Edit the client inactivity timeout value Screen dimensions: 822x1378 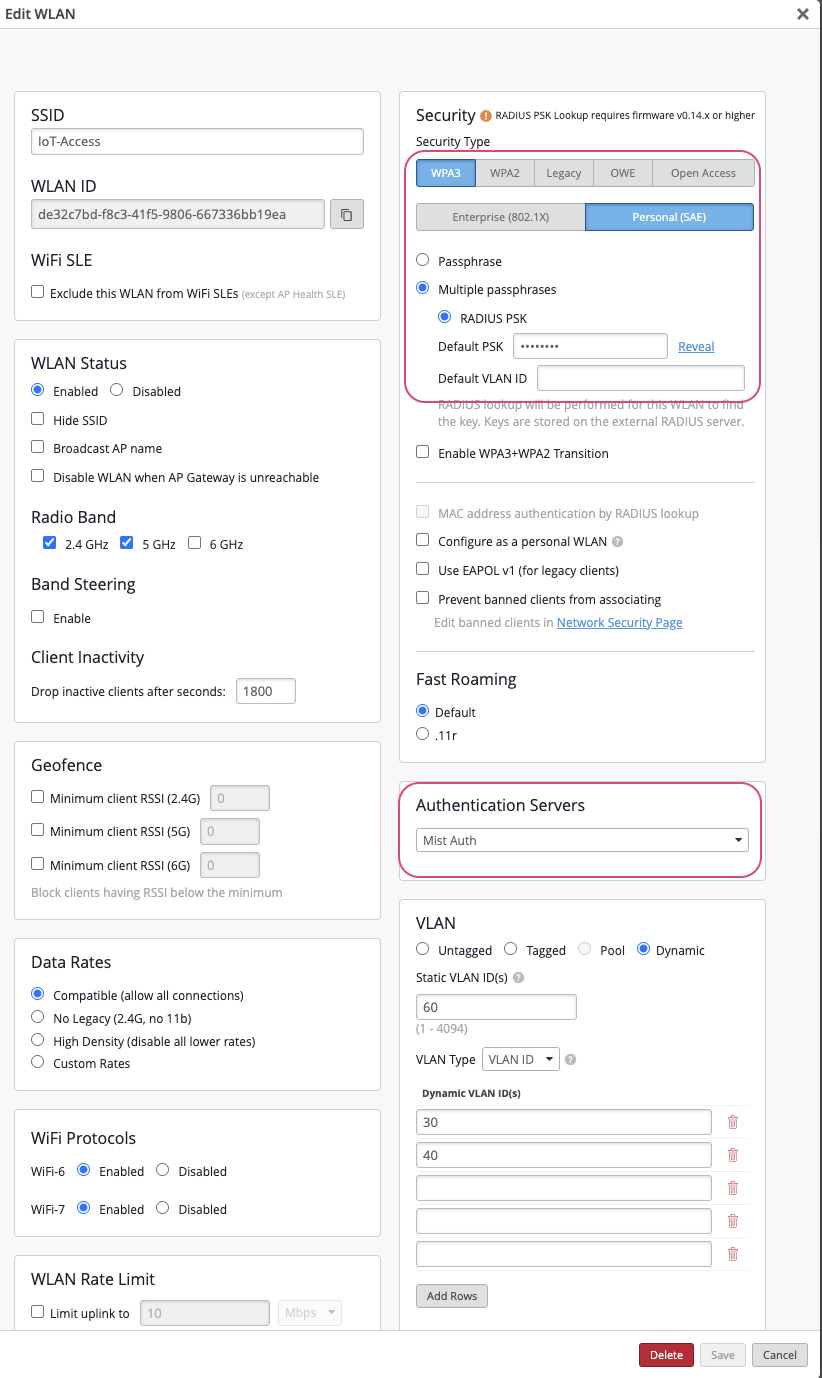265,690
